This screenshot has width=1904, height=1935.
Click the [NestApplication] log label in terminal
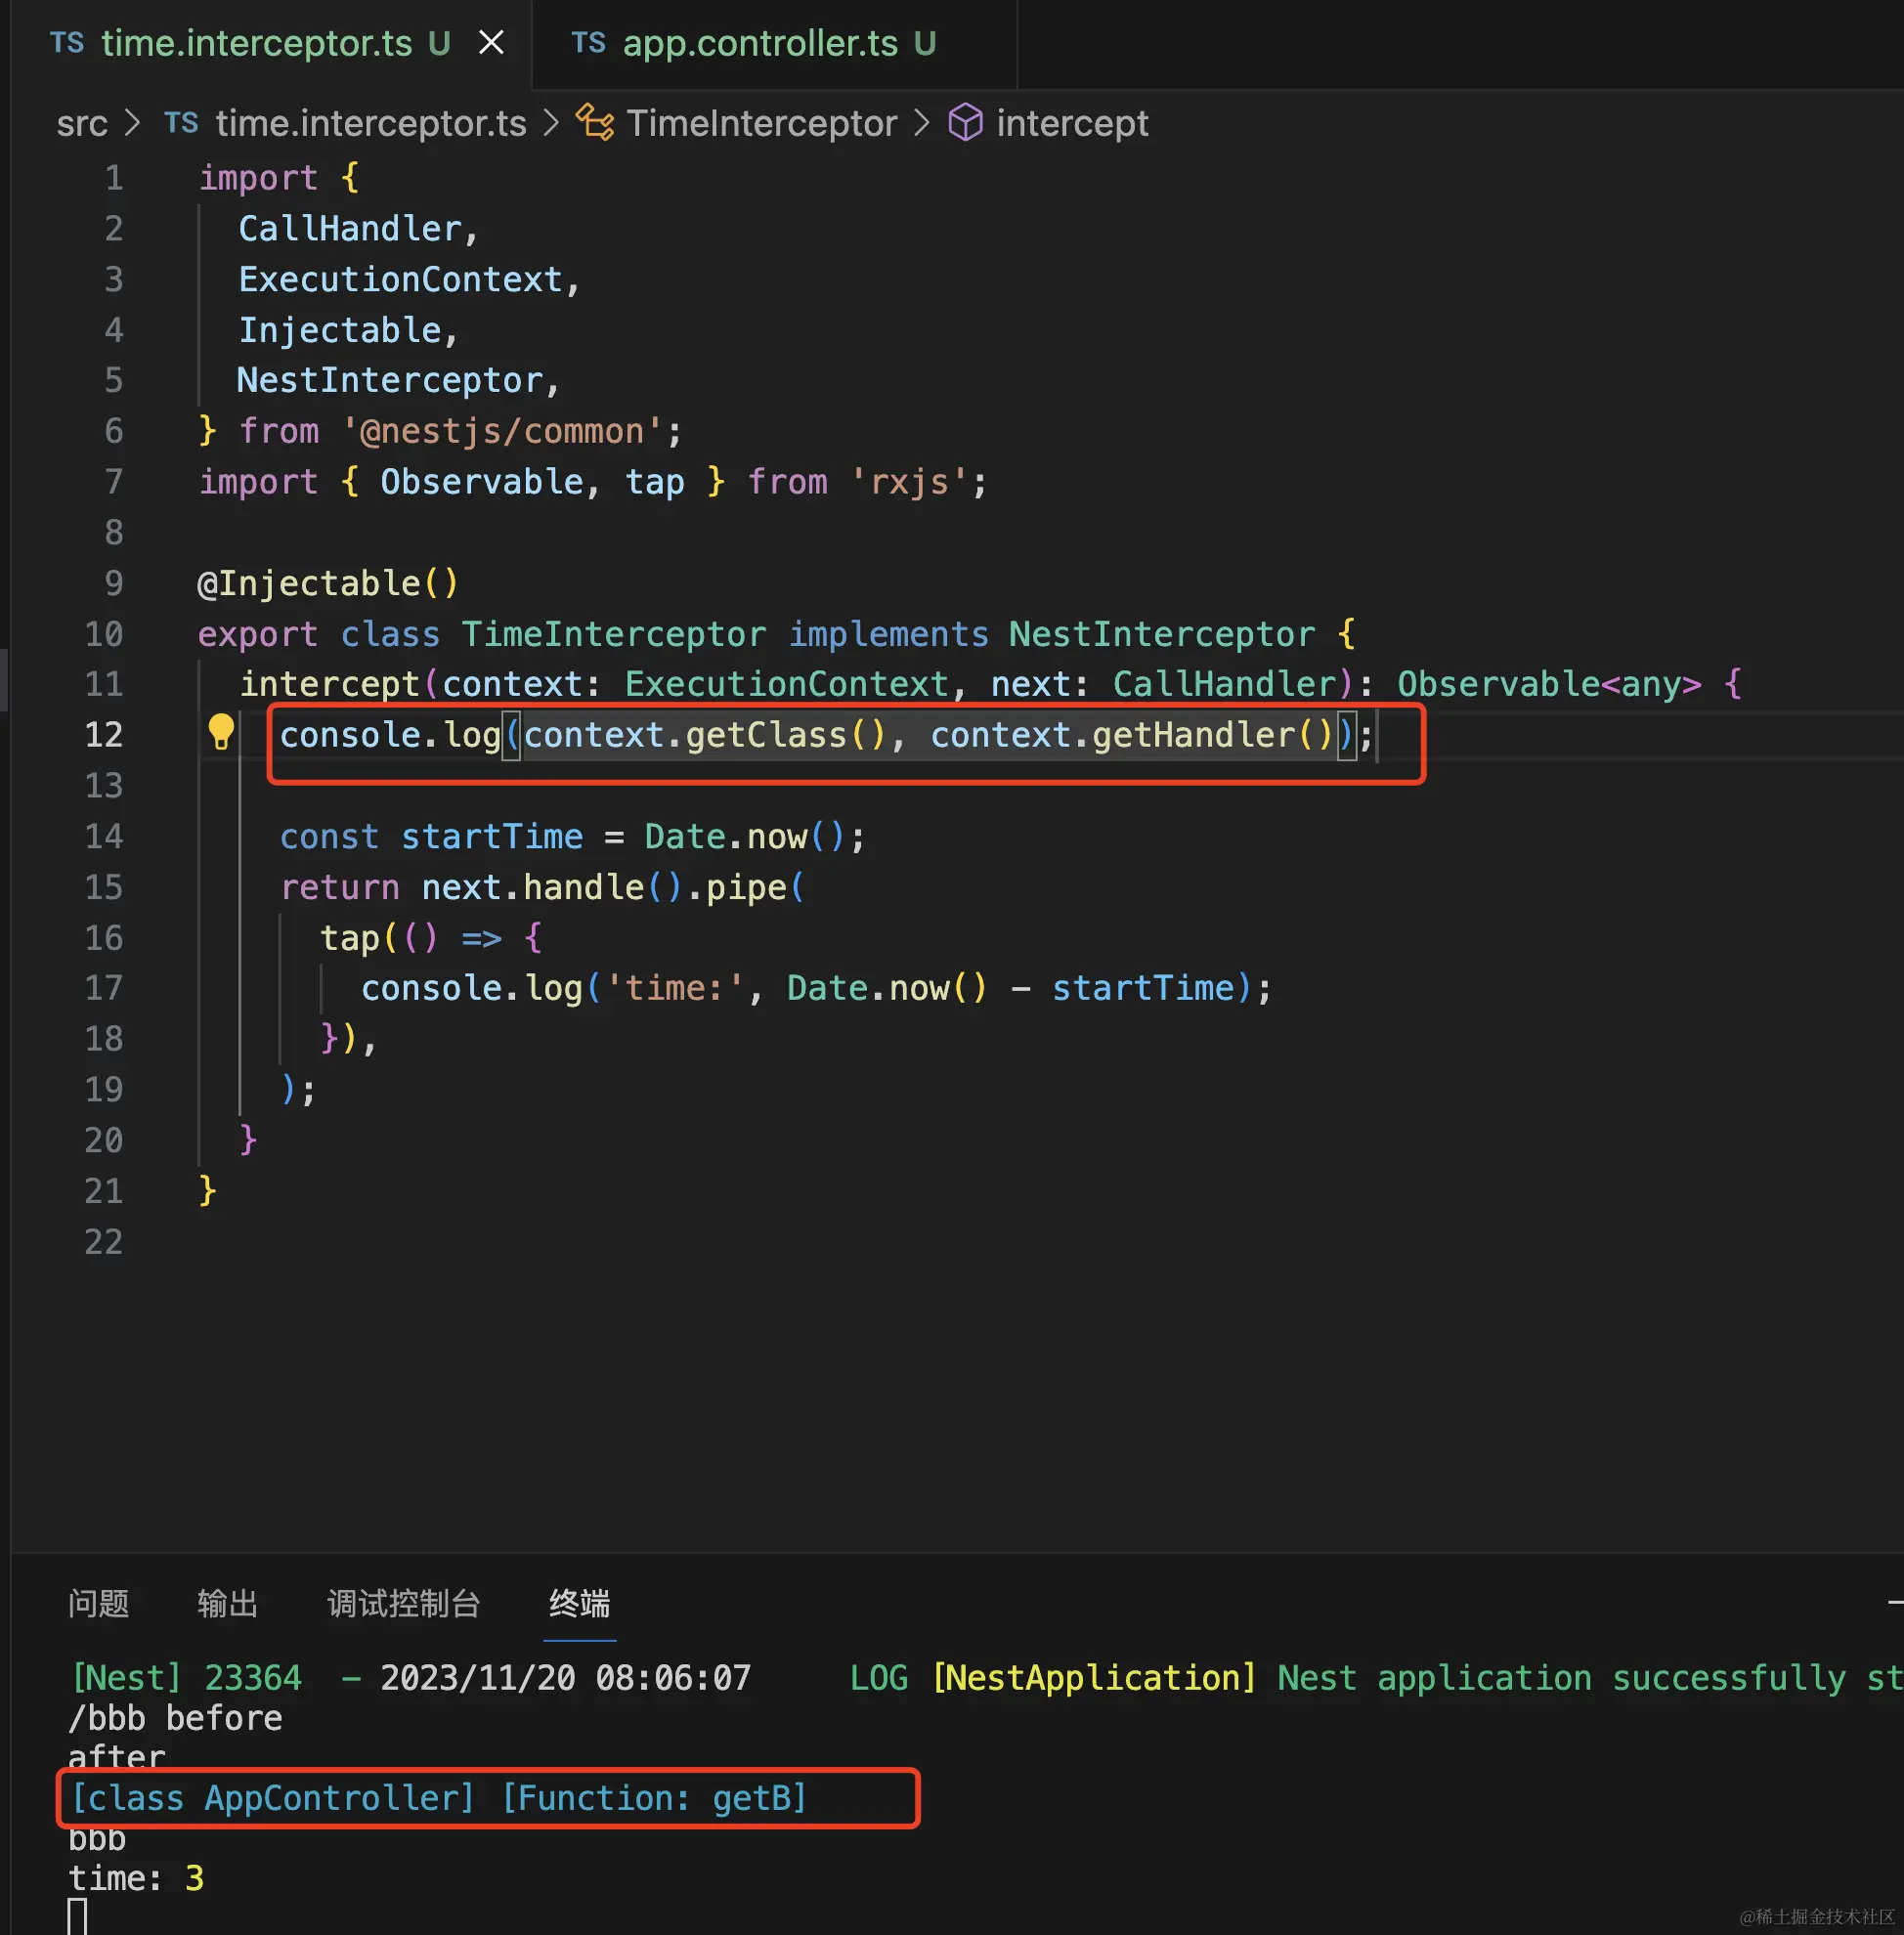point(1093,1677)
